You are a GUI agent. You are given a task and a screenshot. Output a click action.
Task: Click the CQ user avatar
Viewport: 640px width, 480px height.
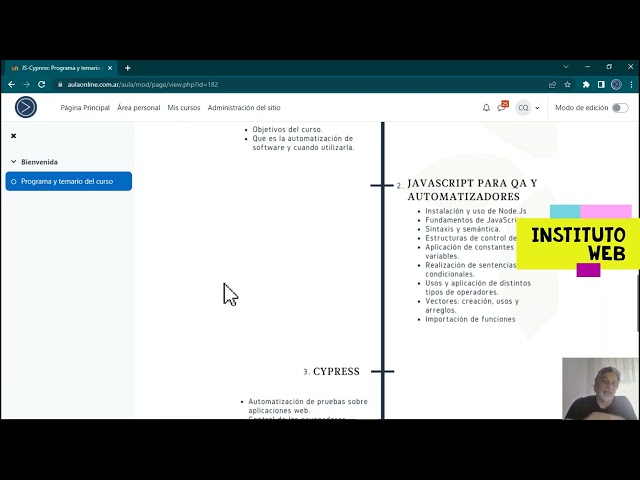[x=523, y=108]
